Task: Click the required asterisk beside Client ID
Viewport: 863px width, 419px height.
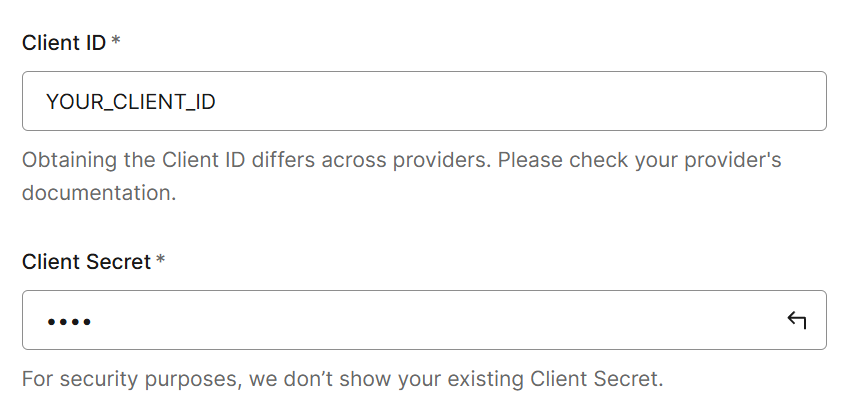Action: 116,42
